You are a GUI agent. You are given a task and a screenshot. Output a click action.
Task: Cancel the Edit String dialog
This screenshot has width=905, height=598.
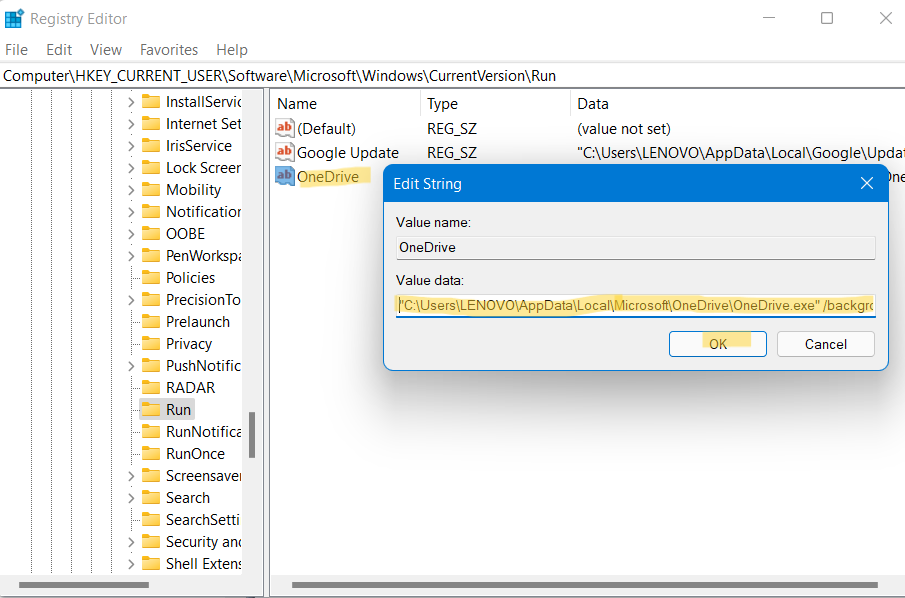pyautogui.click(x=825, y=344)
